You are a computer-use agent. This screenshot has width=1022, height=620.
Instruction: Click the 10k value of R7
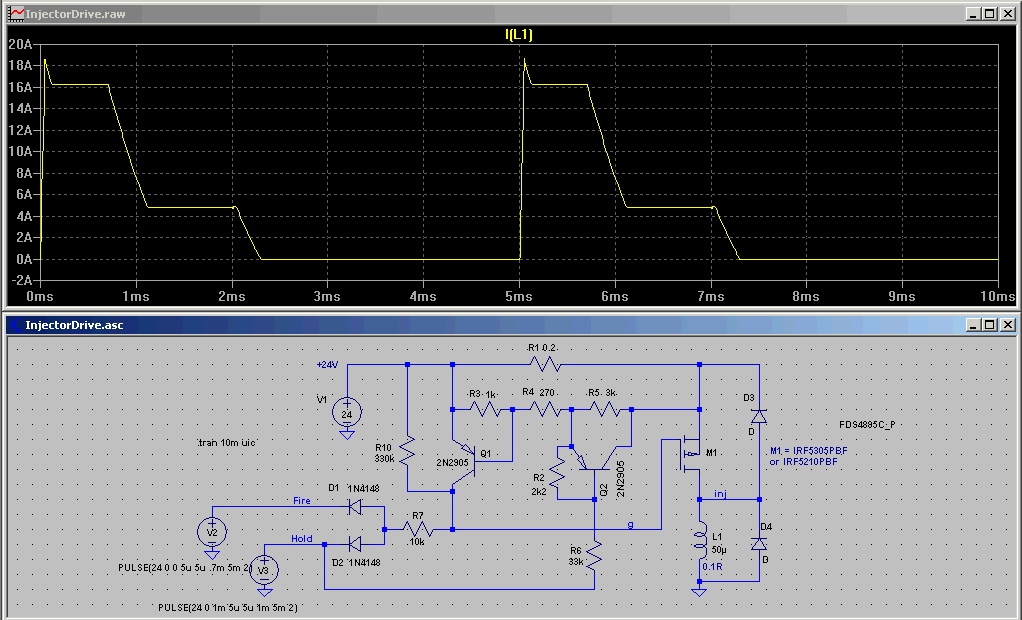pyautogui.click(x=417, y=542)
